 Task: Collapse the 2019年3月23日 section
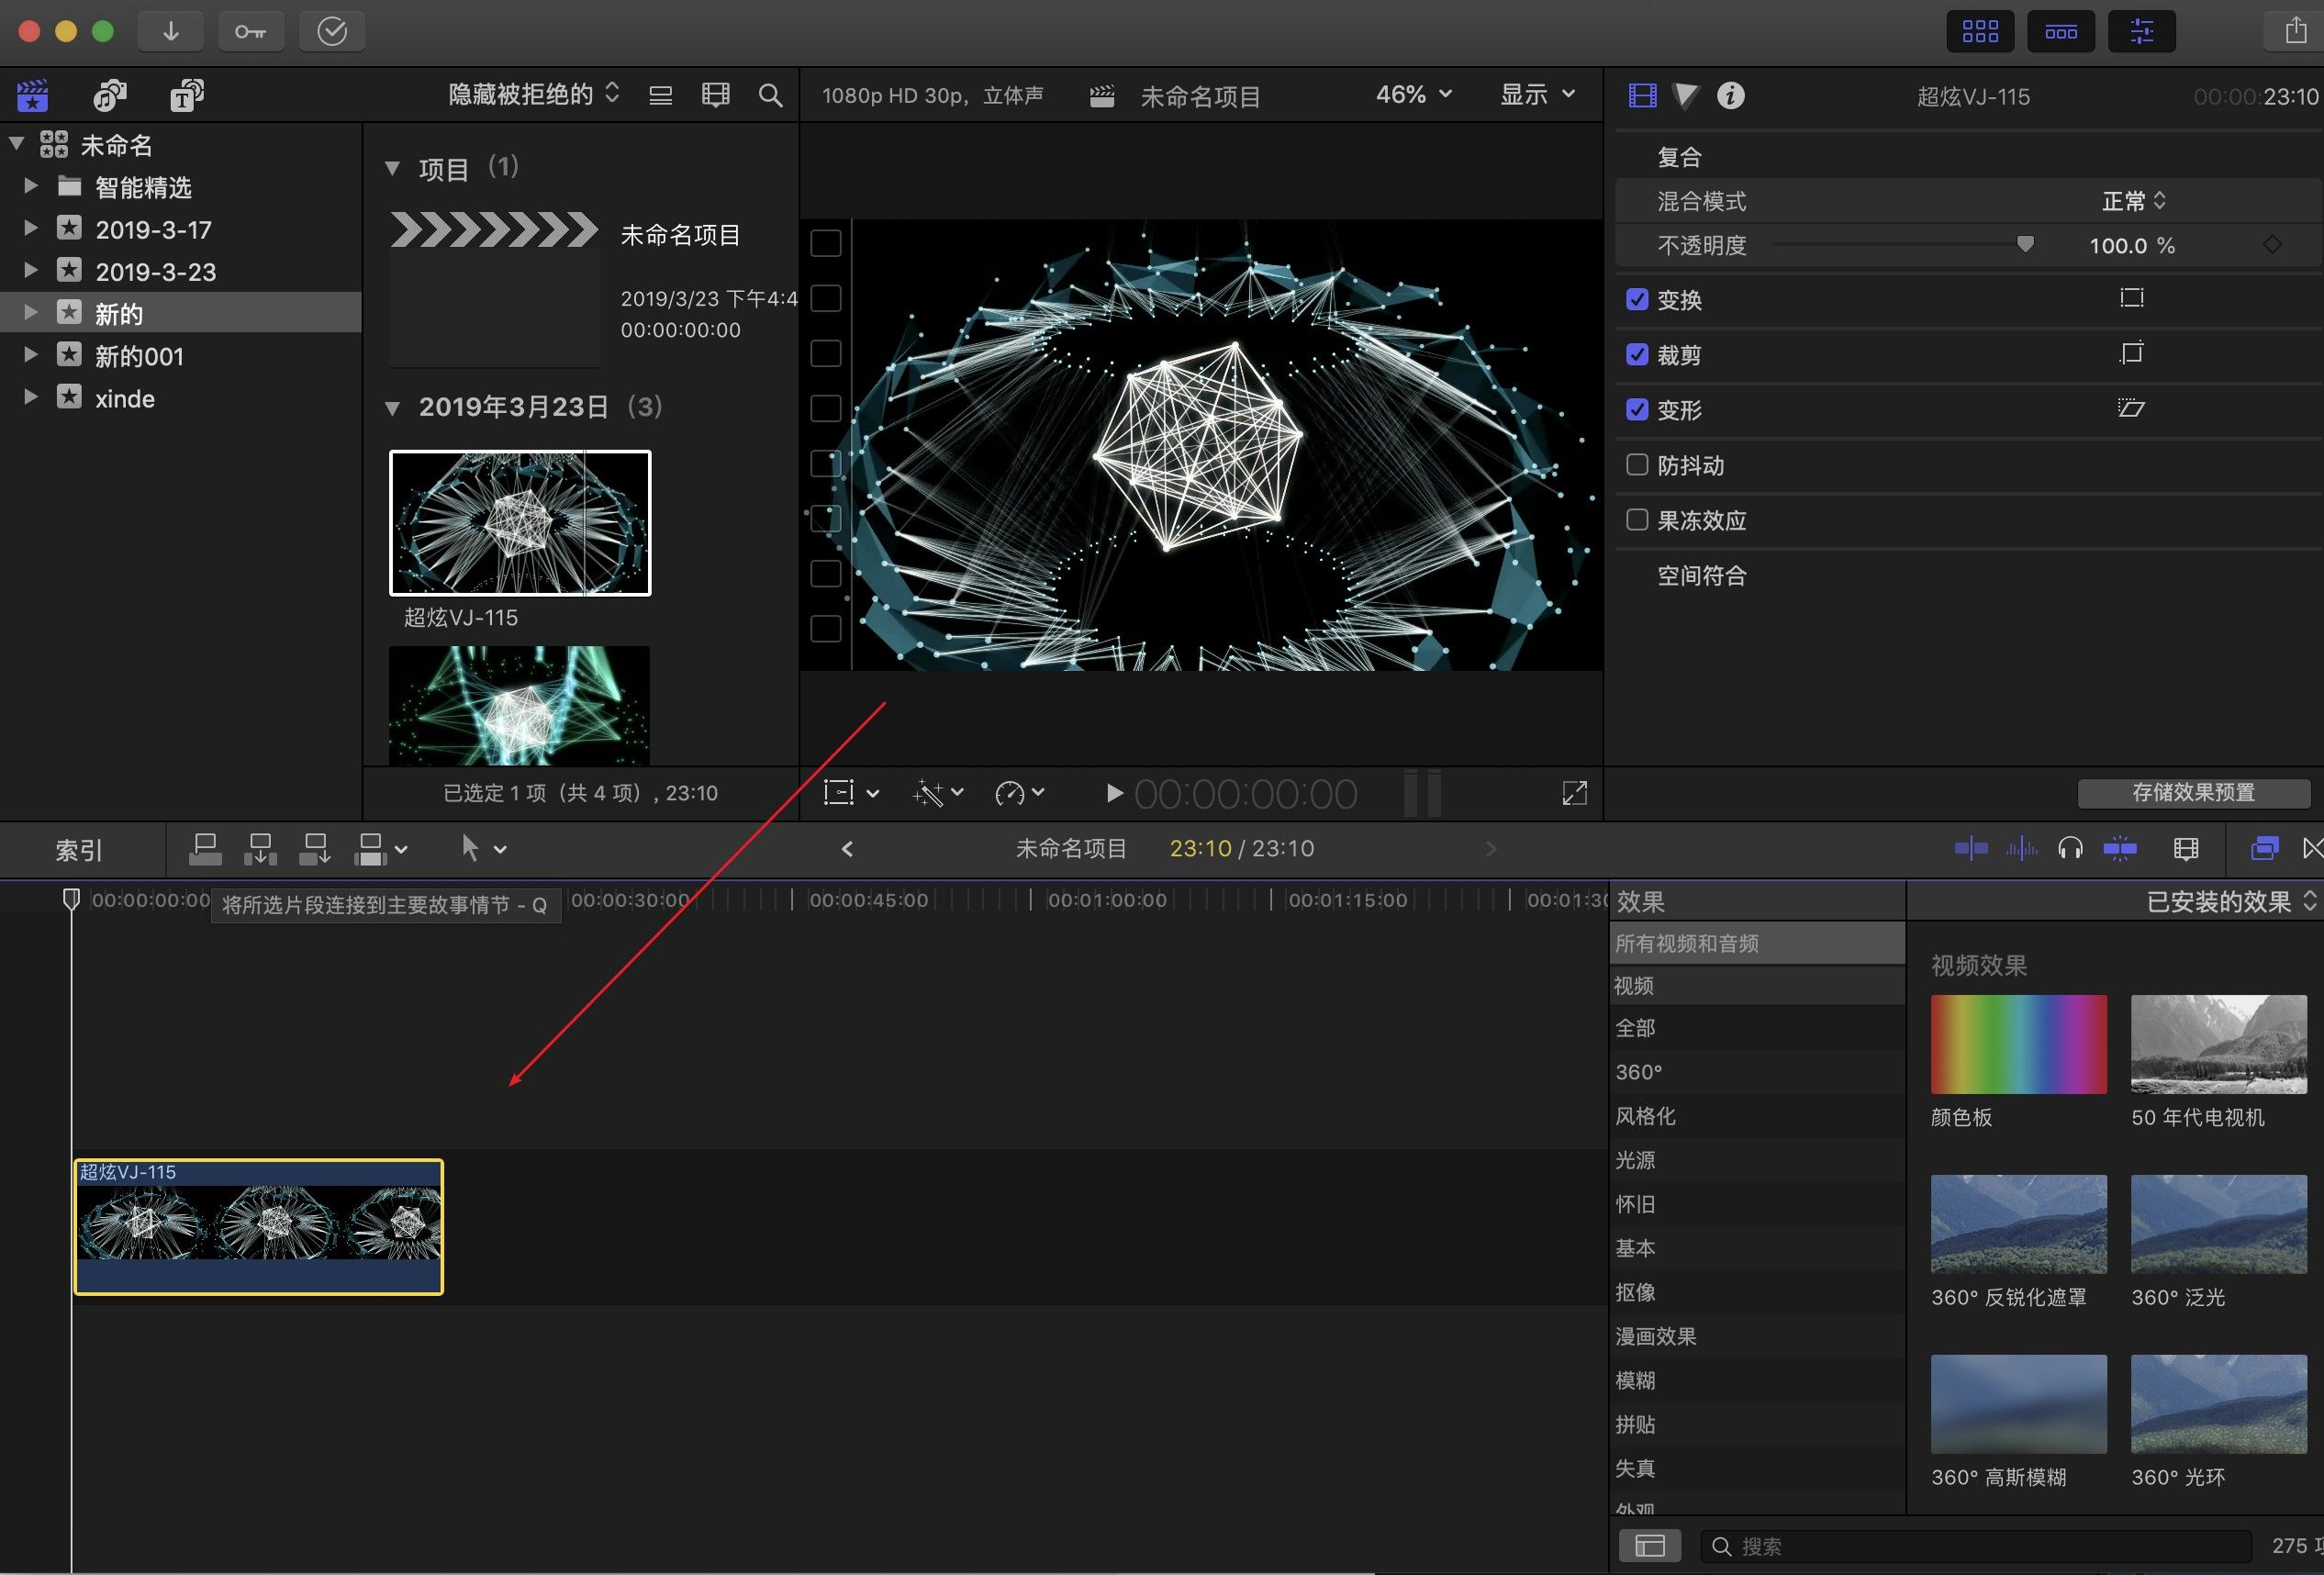point(392,407)
